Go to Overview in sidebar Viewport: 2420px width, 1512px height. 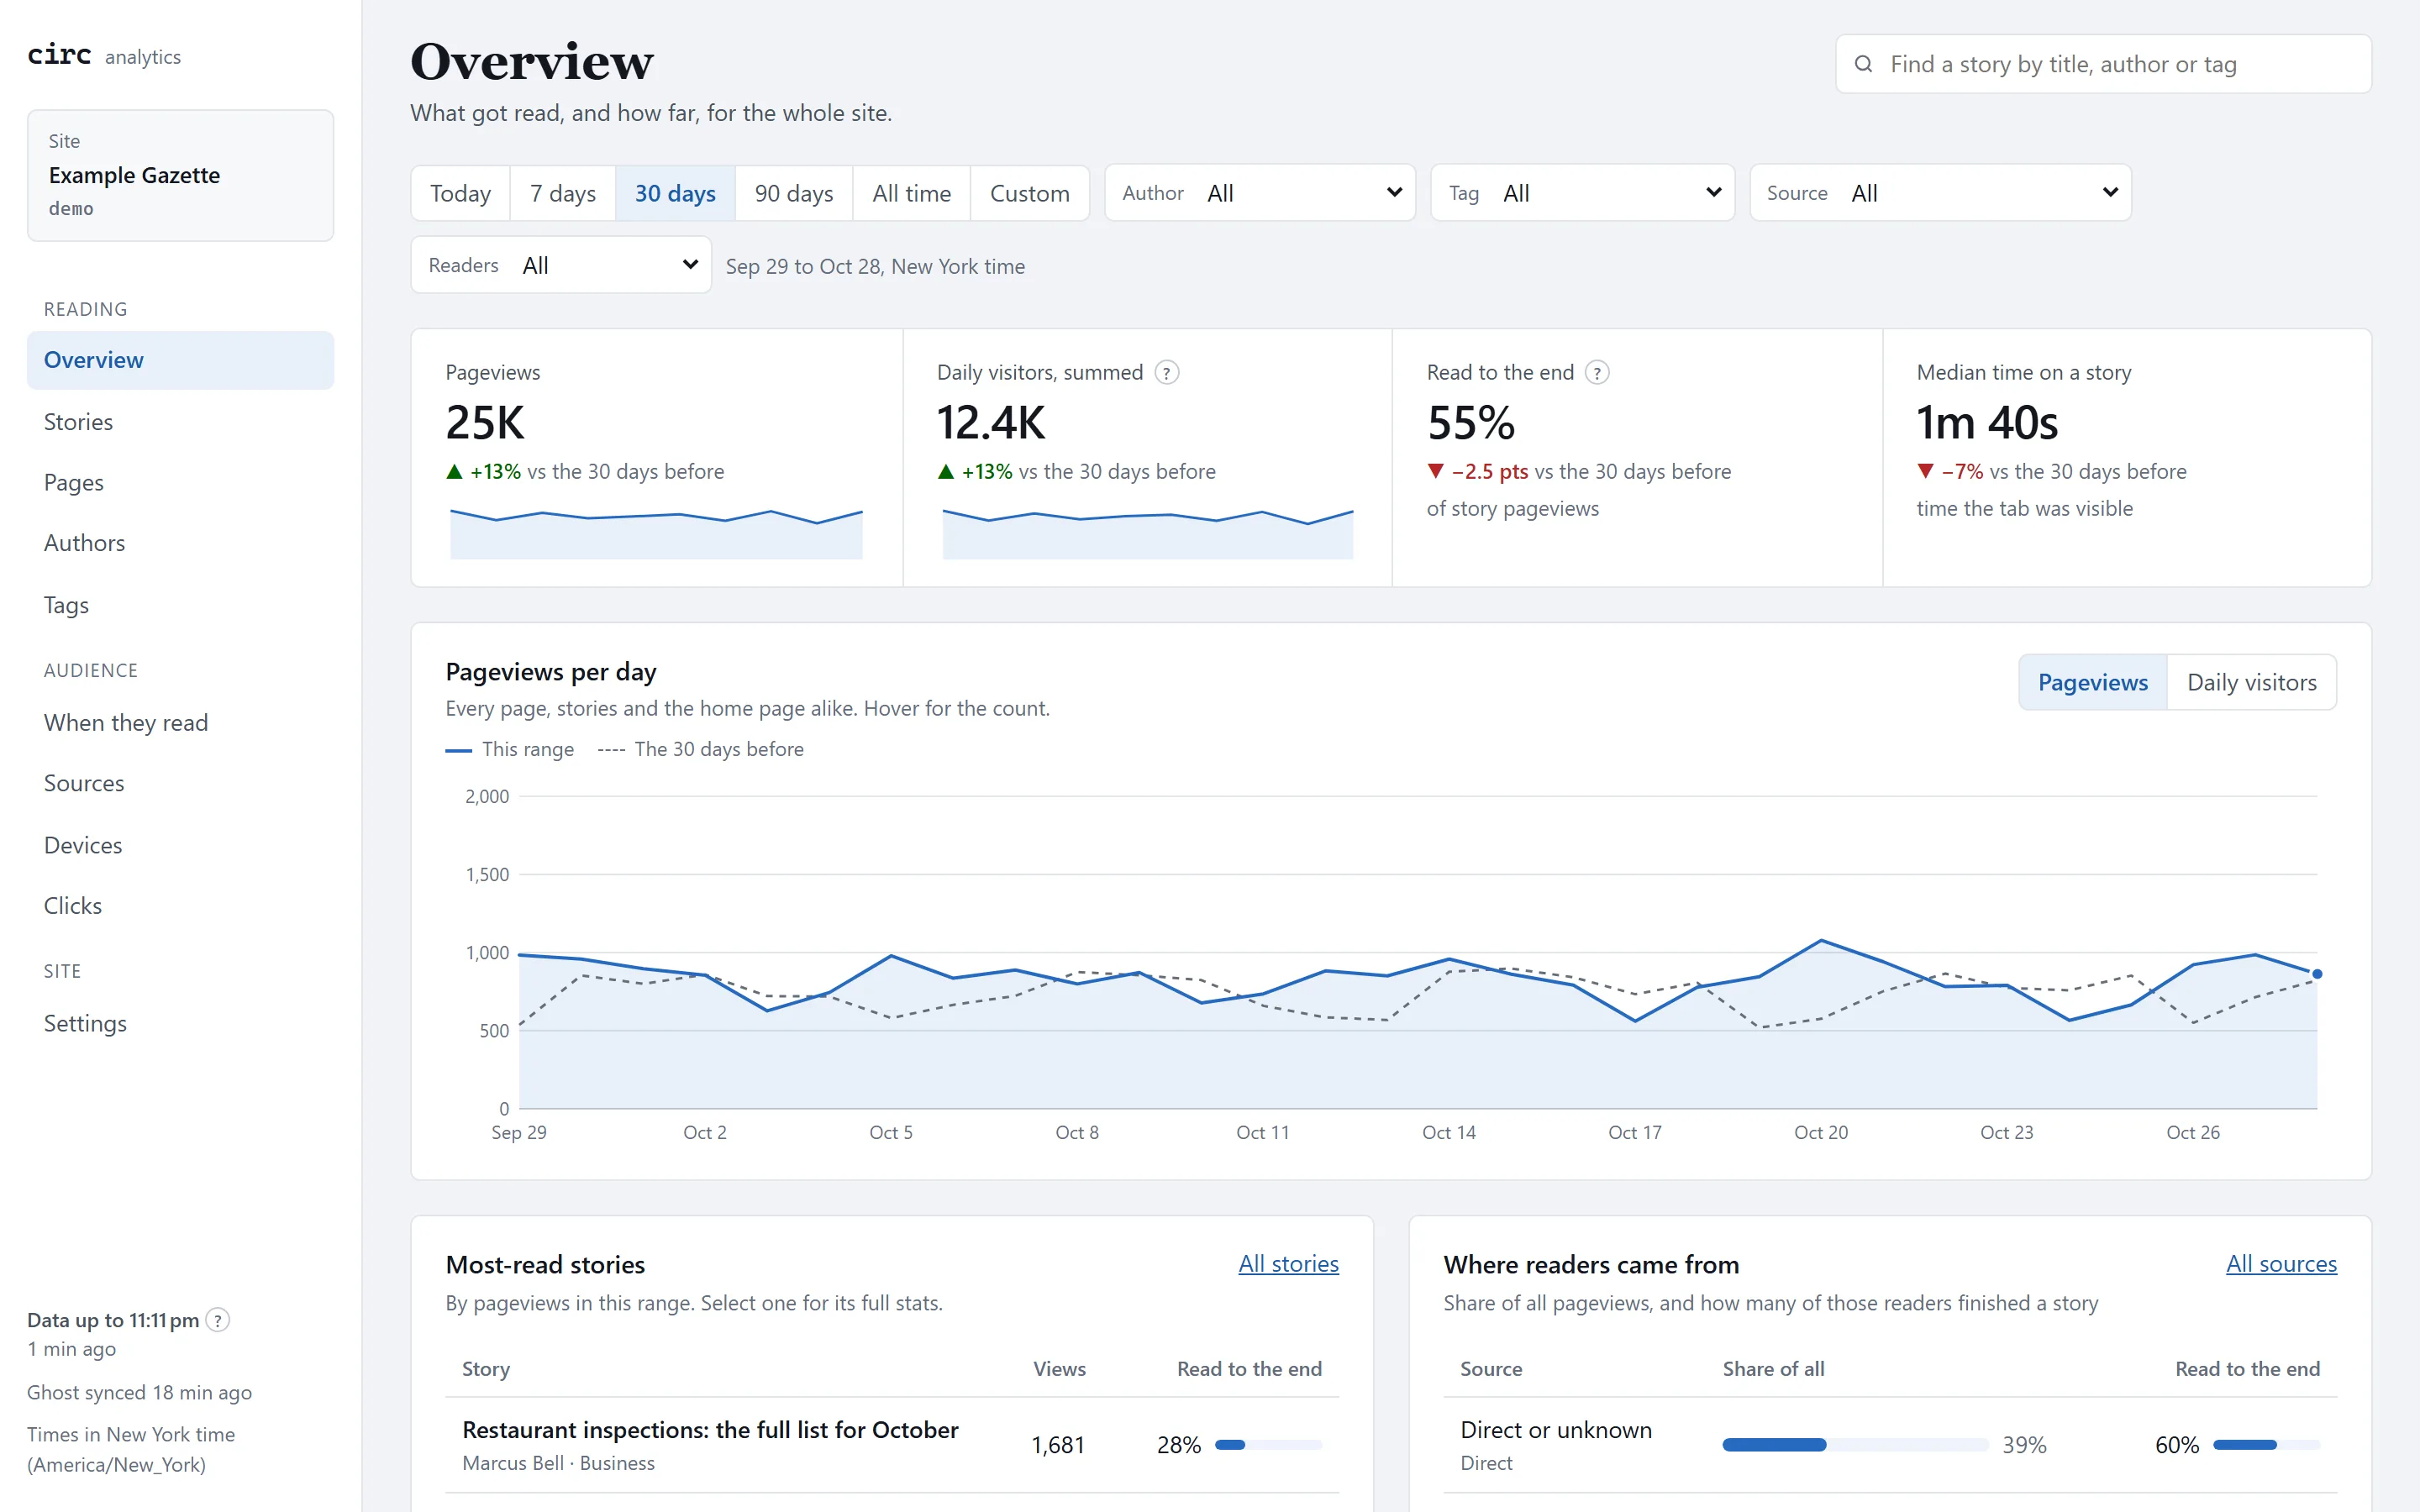[180, 360]
